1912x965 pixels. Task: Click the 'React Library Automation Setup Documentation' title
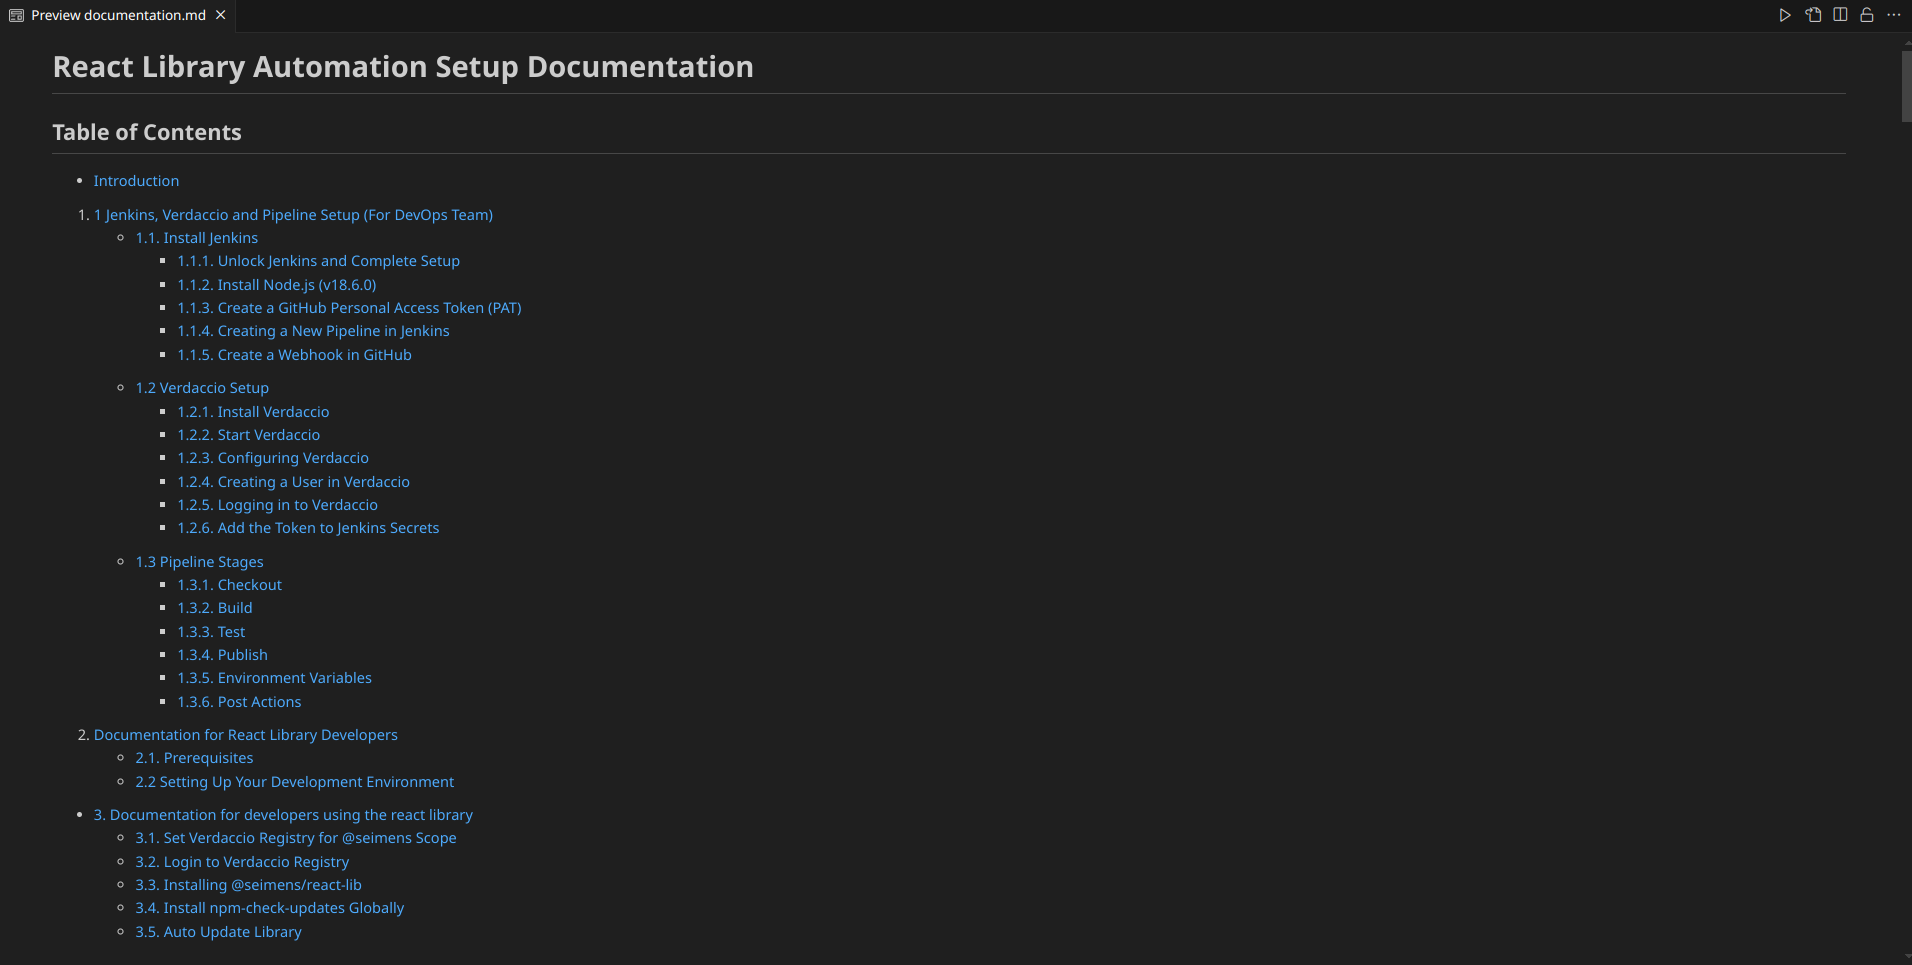403,67
